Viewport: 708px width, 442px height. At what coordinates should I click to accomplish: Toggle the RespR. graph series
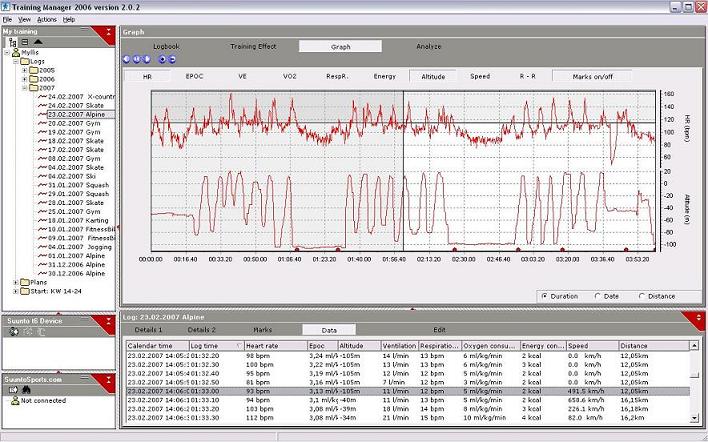pyautogui.click(x=337, y=77)
